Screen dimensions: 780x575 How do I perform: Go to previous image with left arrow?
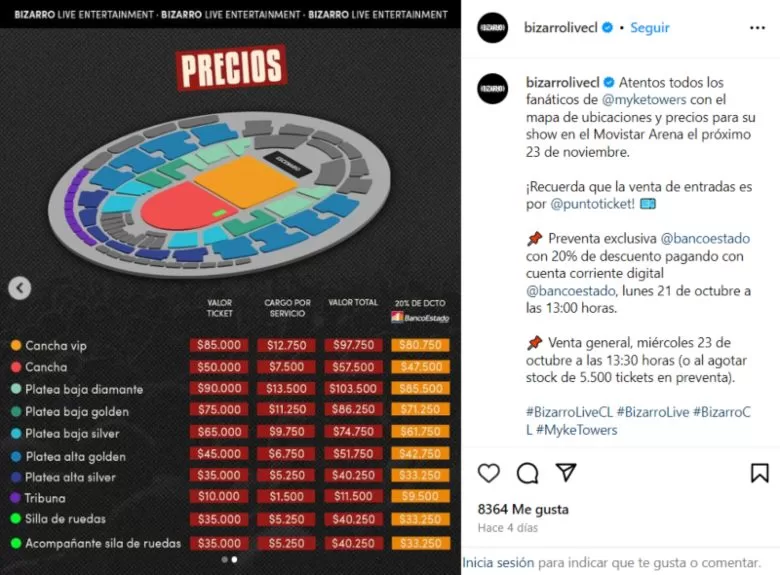tap(19, 288)
